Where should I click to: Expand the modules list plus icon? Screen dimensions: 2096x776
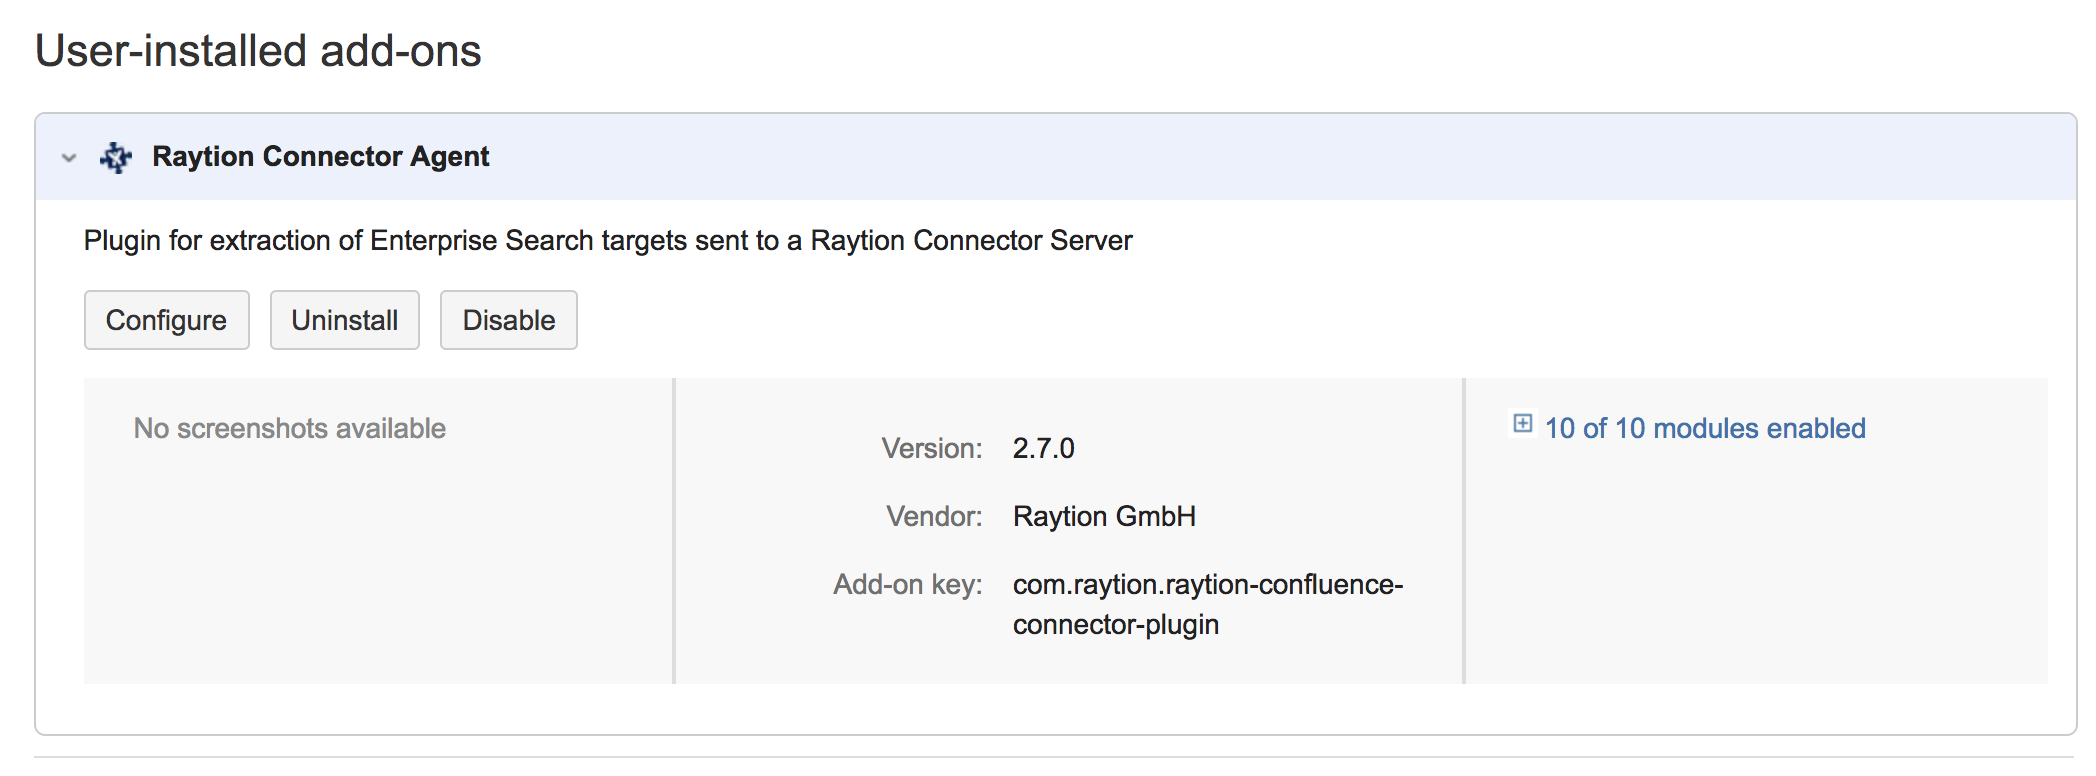1522,424
